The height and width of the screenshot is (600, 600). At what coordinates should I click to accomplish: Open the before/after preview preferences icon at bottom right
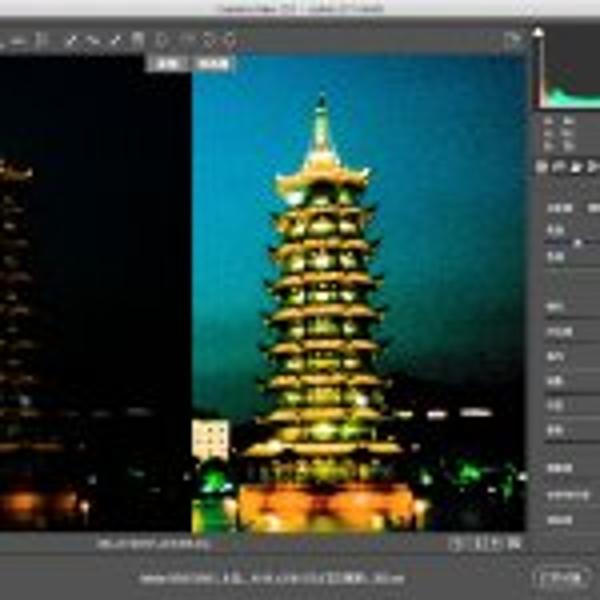[x=514, y=543]
